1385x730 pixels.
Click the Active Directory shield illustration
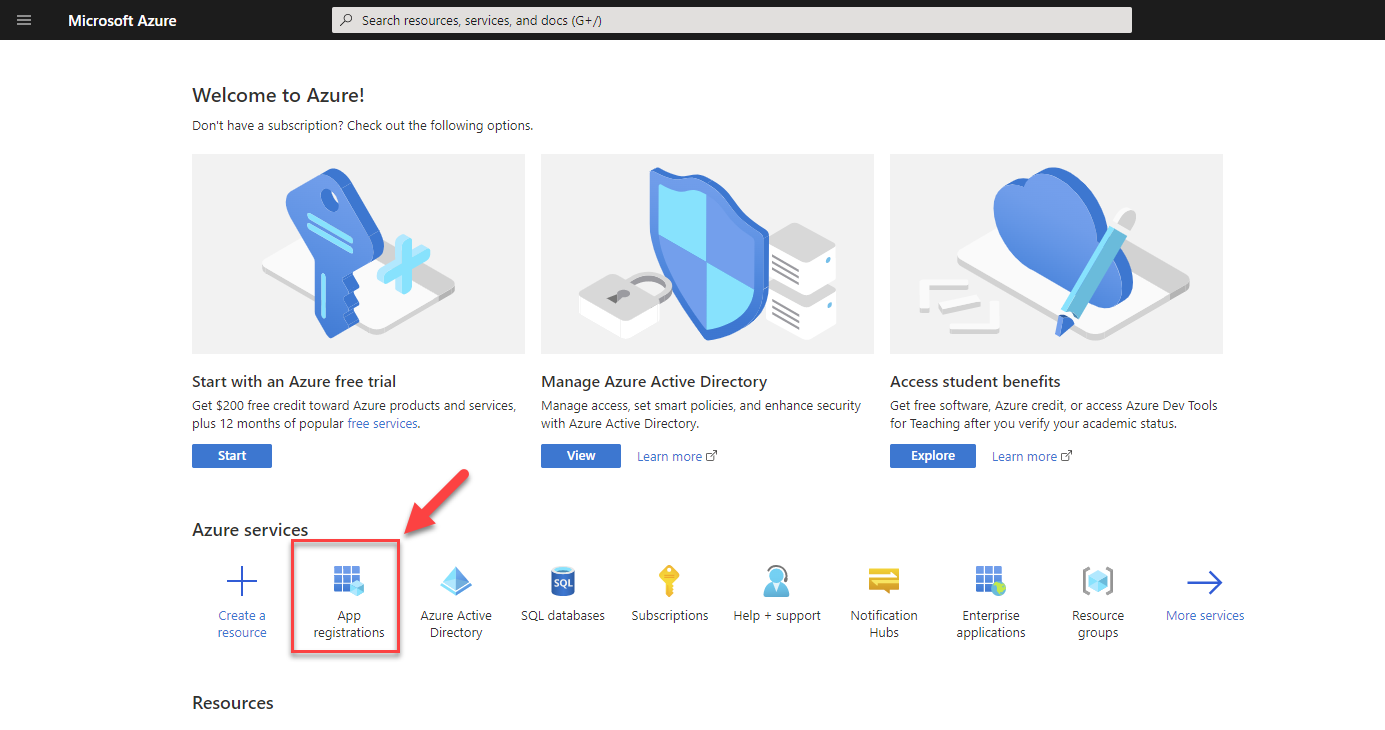point(707,254)
